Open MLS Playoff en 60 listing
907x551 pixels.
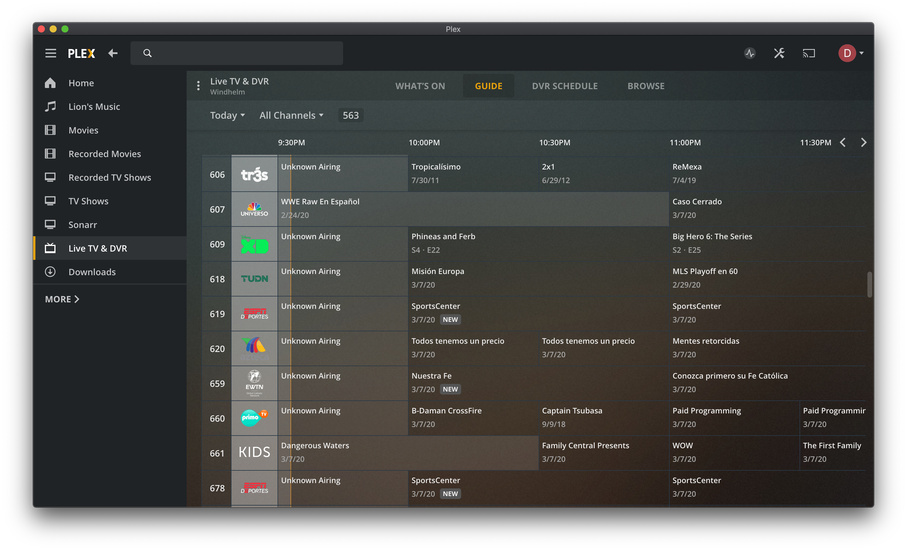(768, 278)
